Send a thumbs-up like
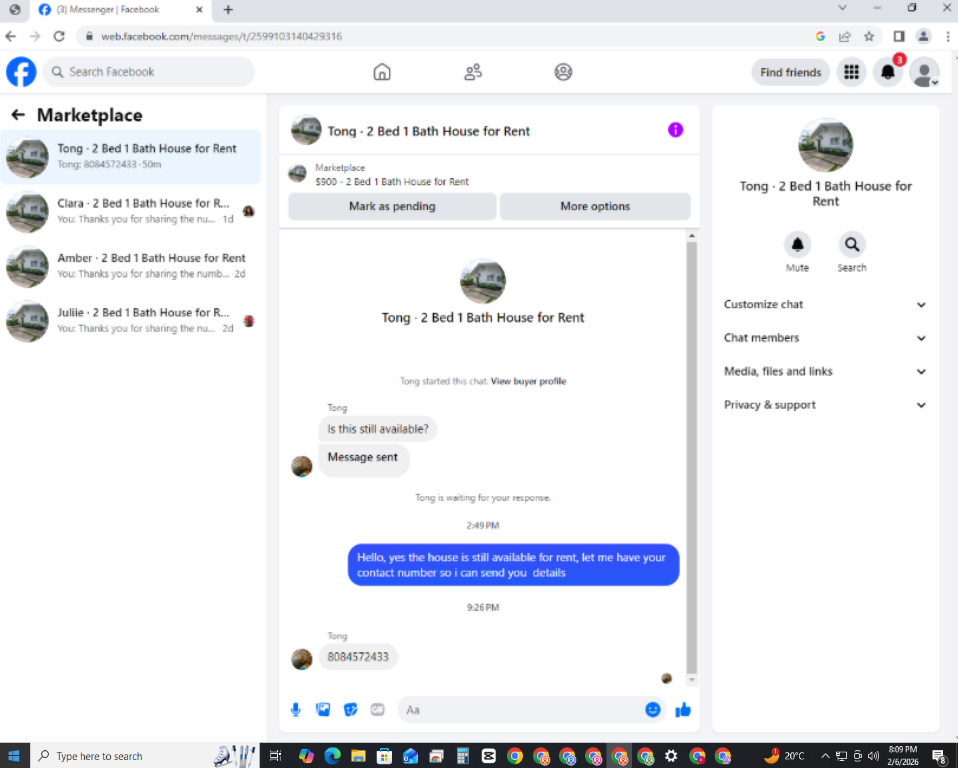Screen dimensions: 958x768 pos(682,709)
